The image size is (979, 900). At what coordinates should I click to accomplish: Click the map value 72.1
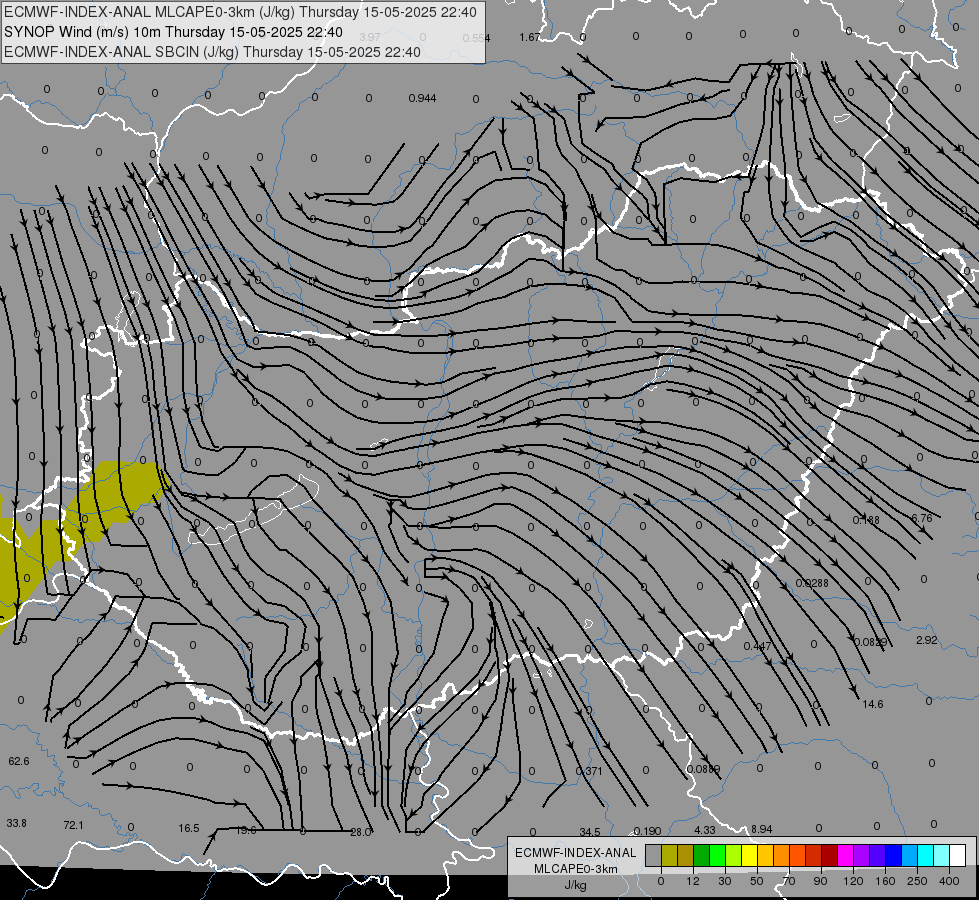(73, 825)
